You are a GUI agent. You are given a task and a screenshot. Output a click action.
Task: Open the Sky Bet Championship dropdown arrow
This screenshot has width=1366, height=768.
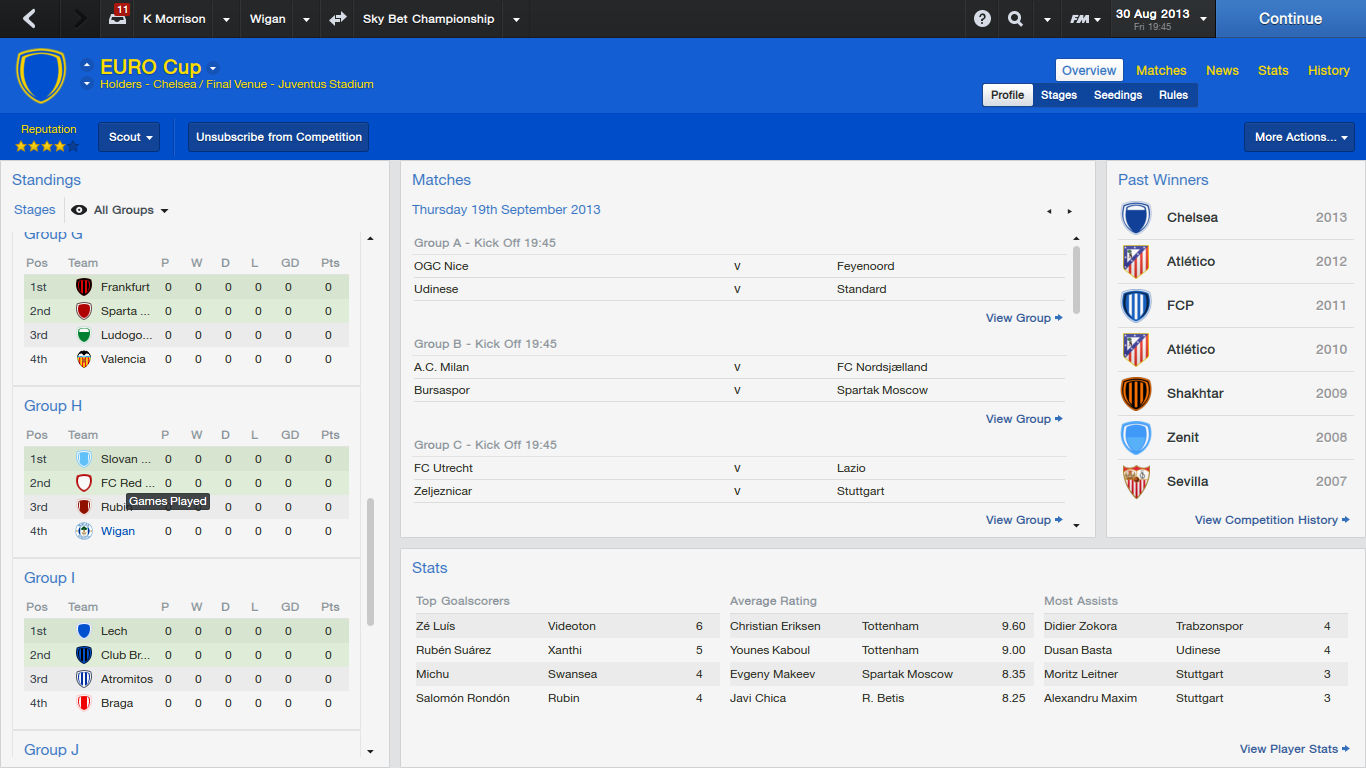tap(516, 19)
